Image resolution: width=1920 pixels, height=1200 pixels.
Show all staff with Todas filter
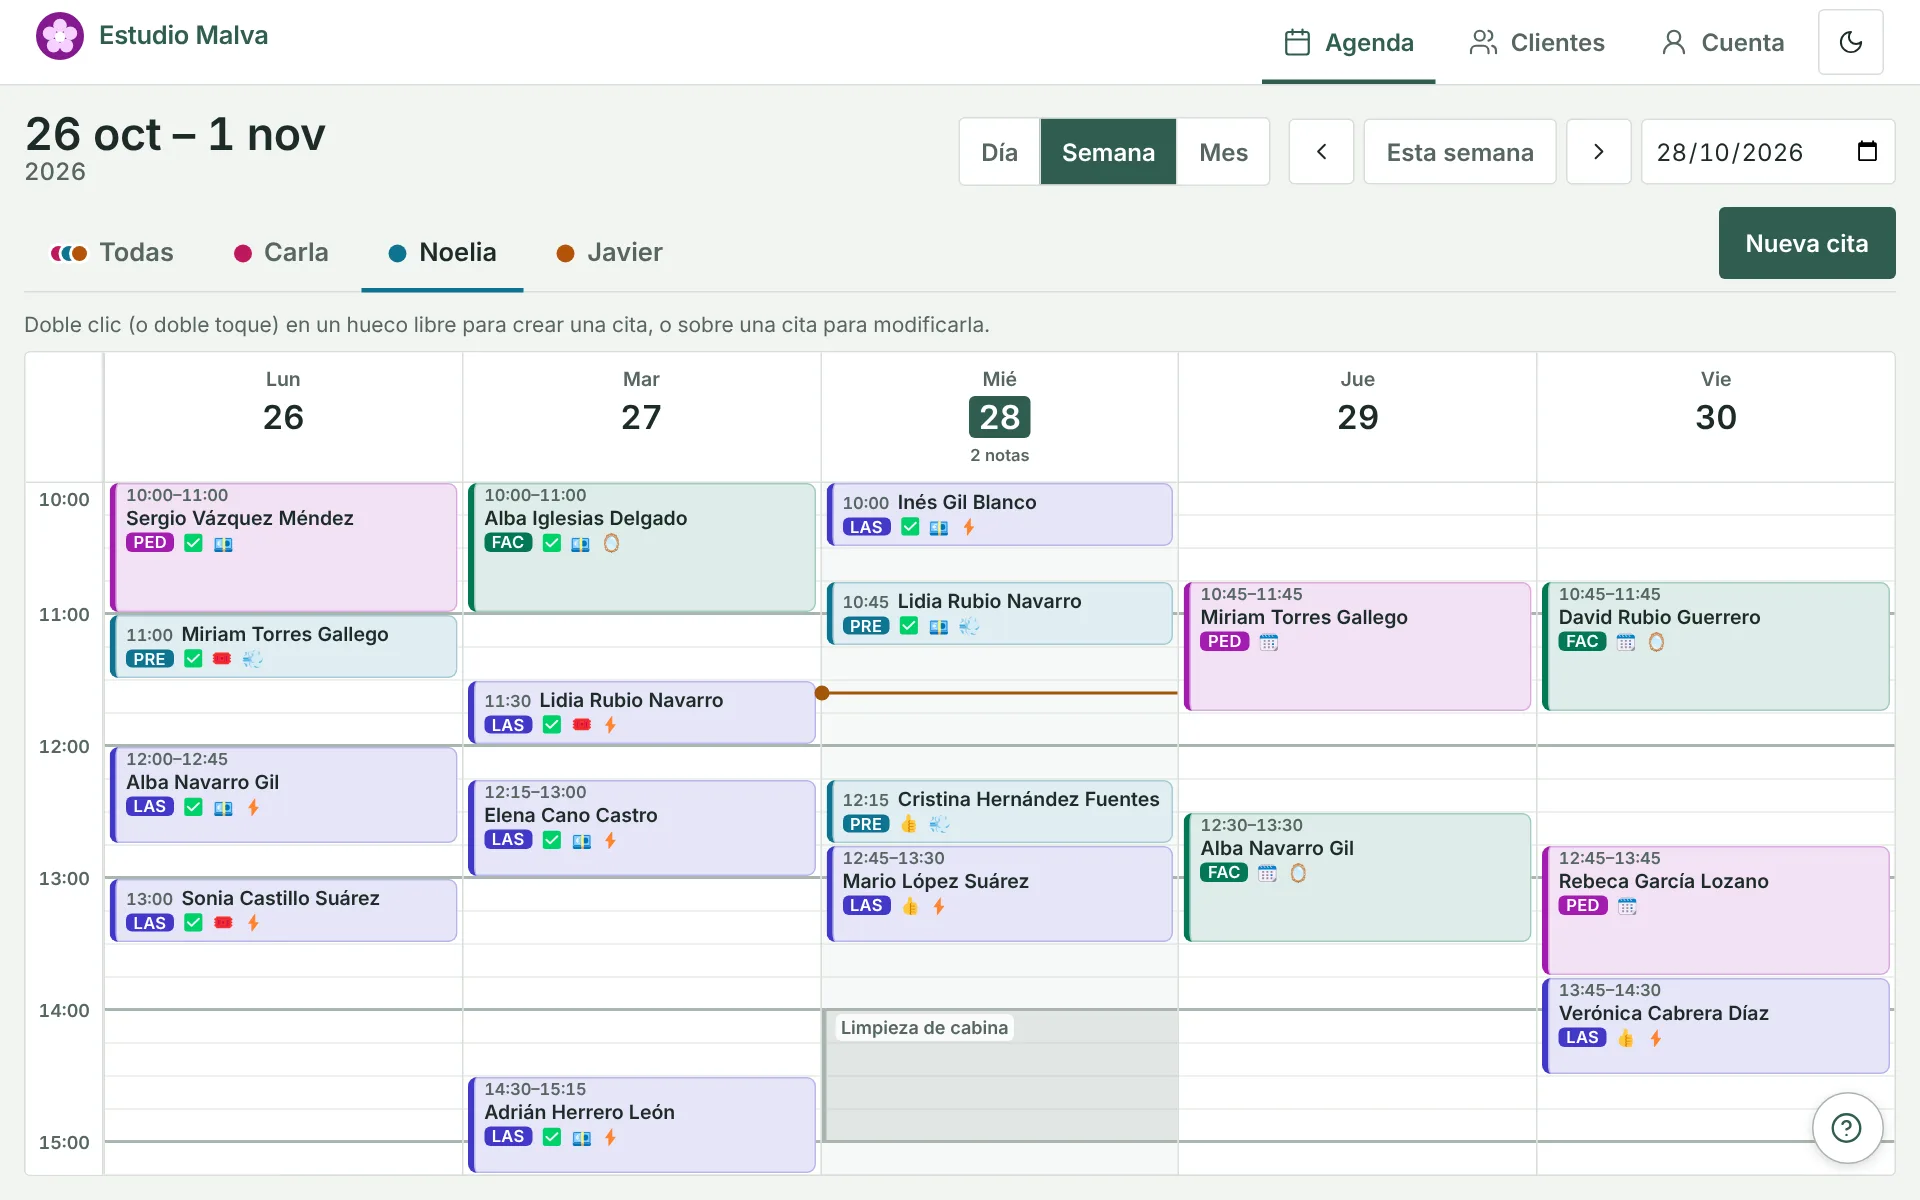pyautogui.click(x=112, y=252)
